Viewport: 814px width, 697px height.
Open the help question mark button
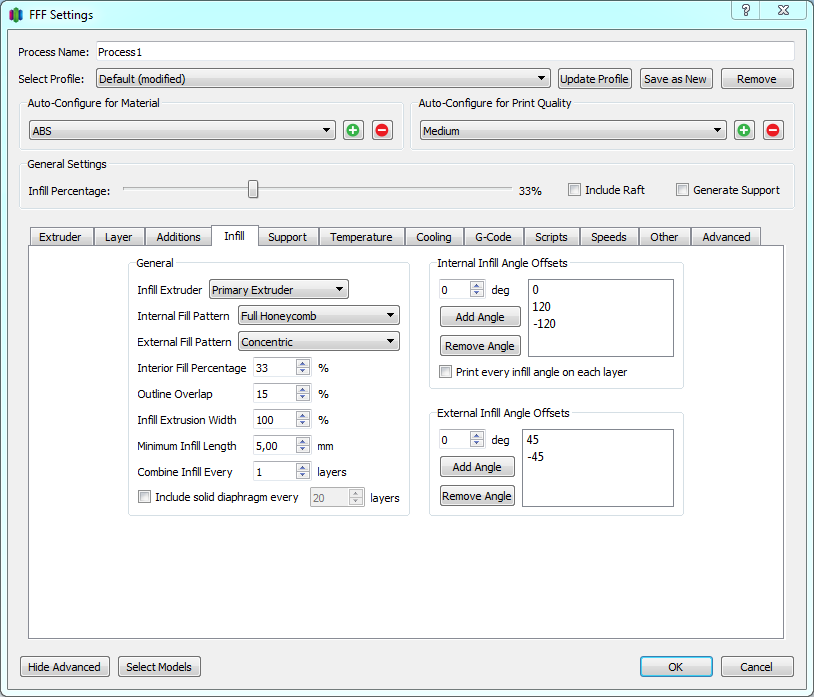pyautogui.click(x=745, y=9)
